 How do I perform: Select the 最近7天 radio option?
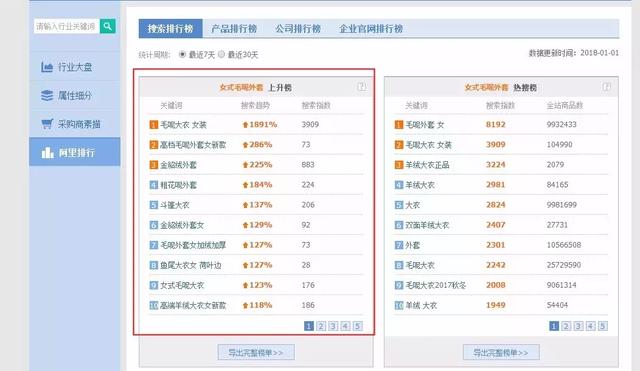[x=182, y=54]
